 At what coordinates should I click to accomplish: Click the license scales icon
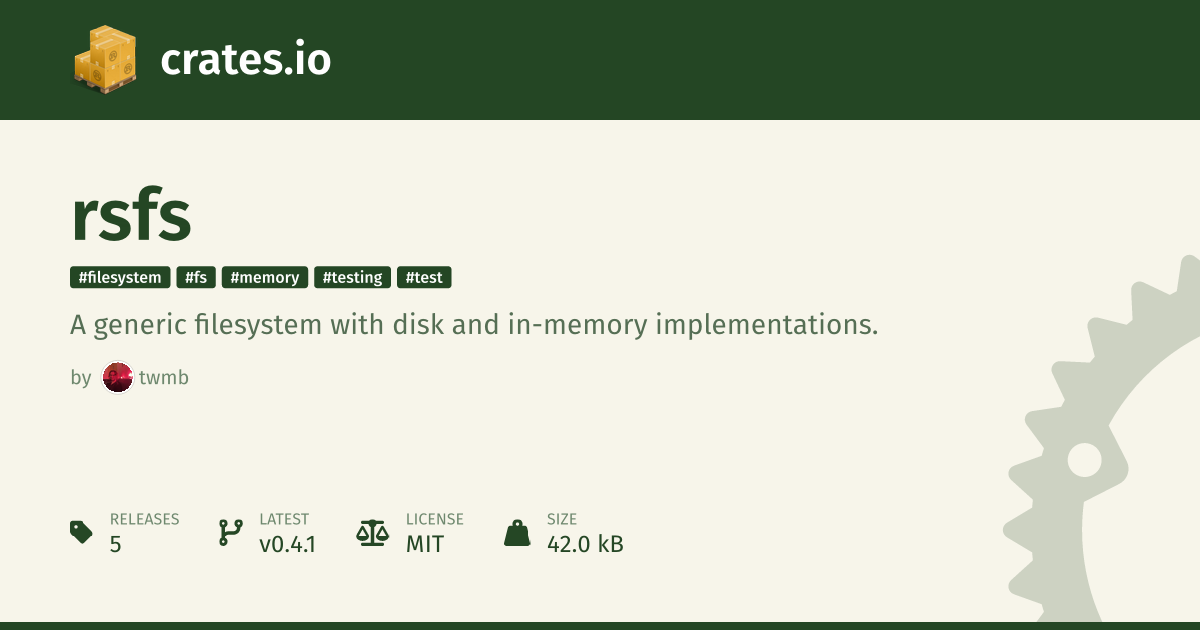click(373, 532)
